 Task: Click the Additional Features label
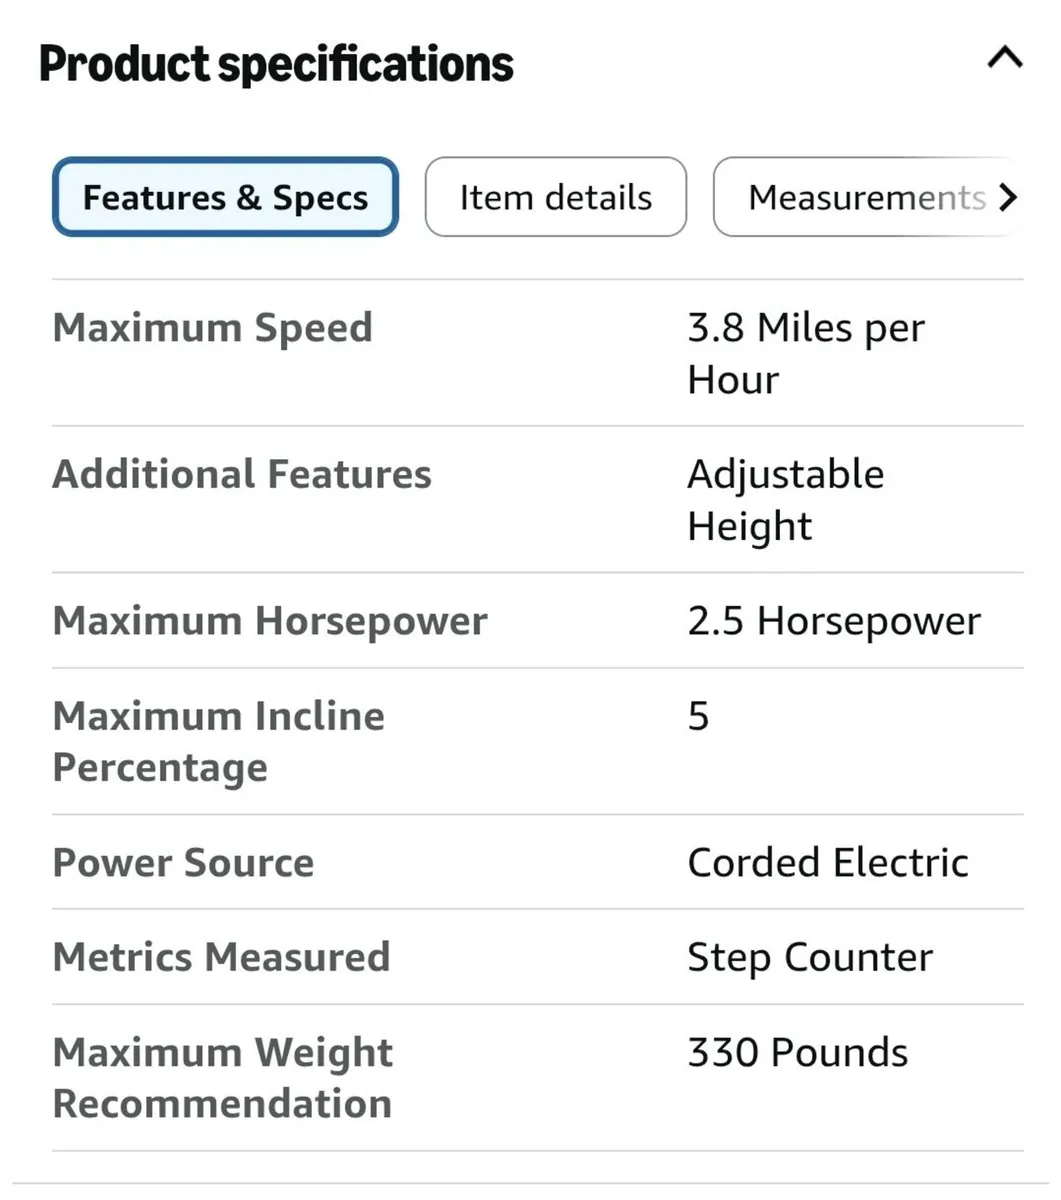(x=242, y=474)
